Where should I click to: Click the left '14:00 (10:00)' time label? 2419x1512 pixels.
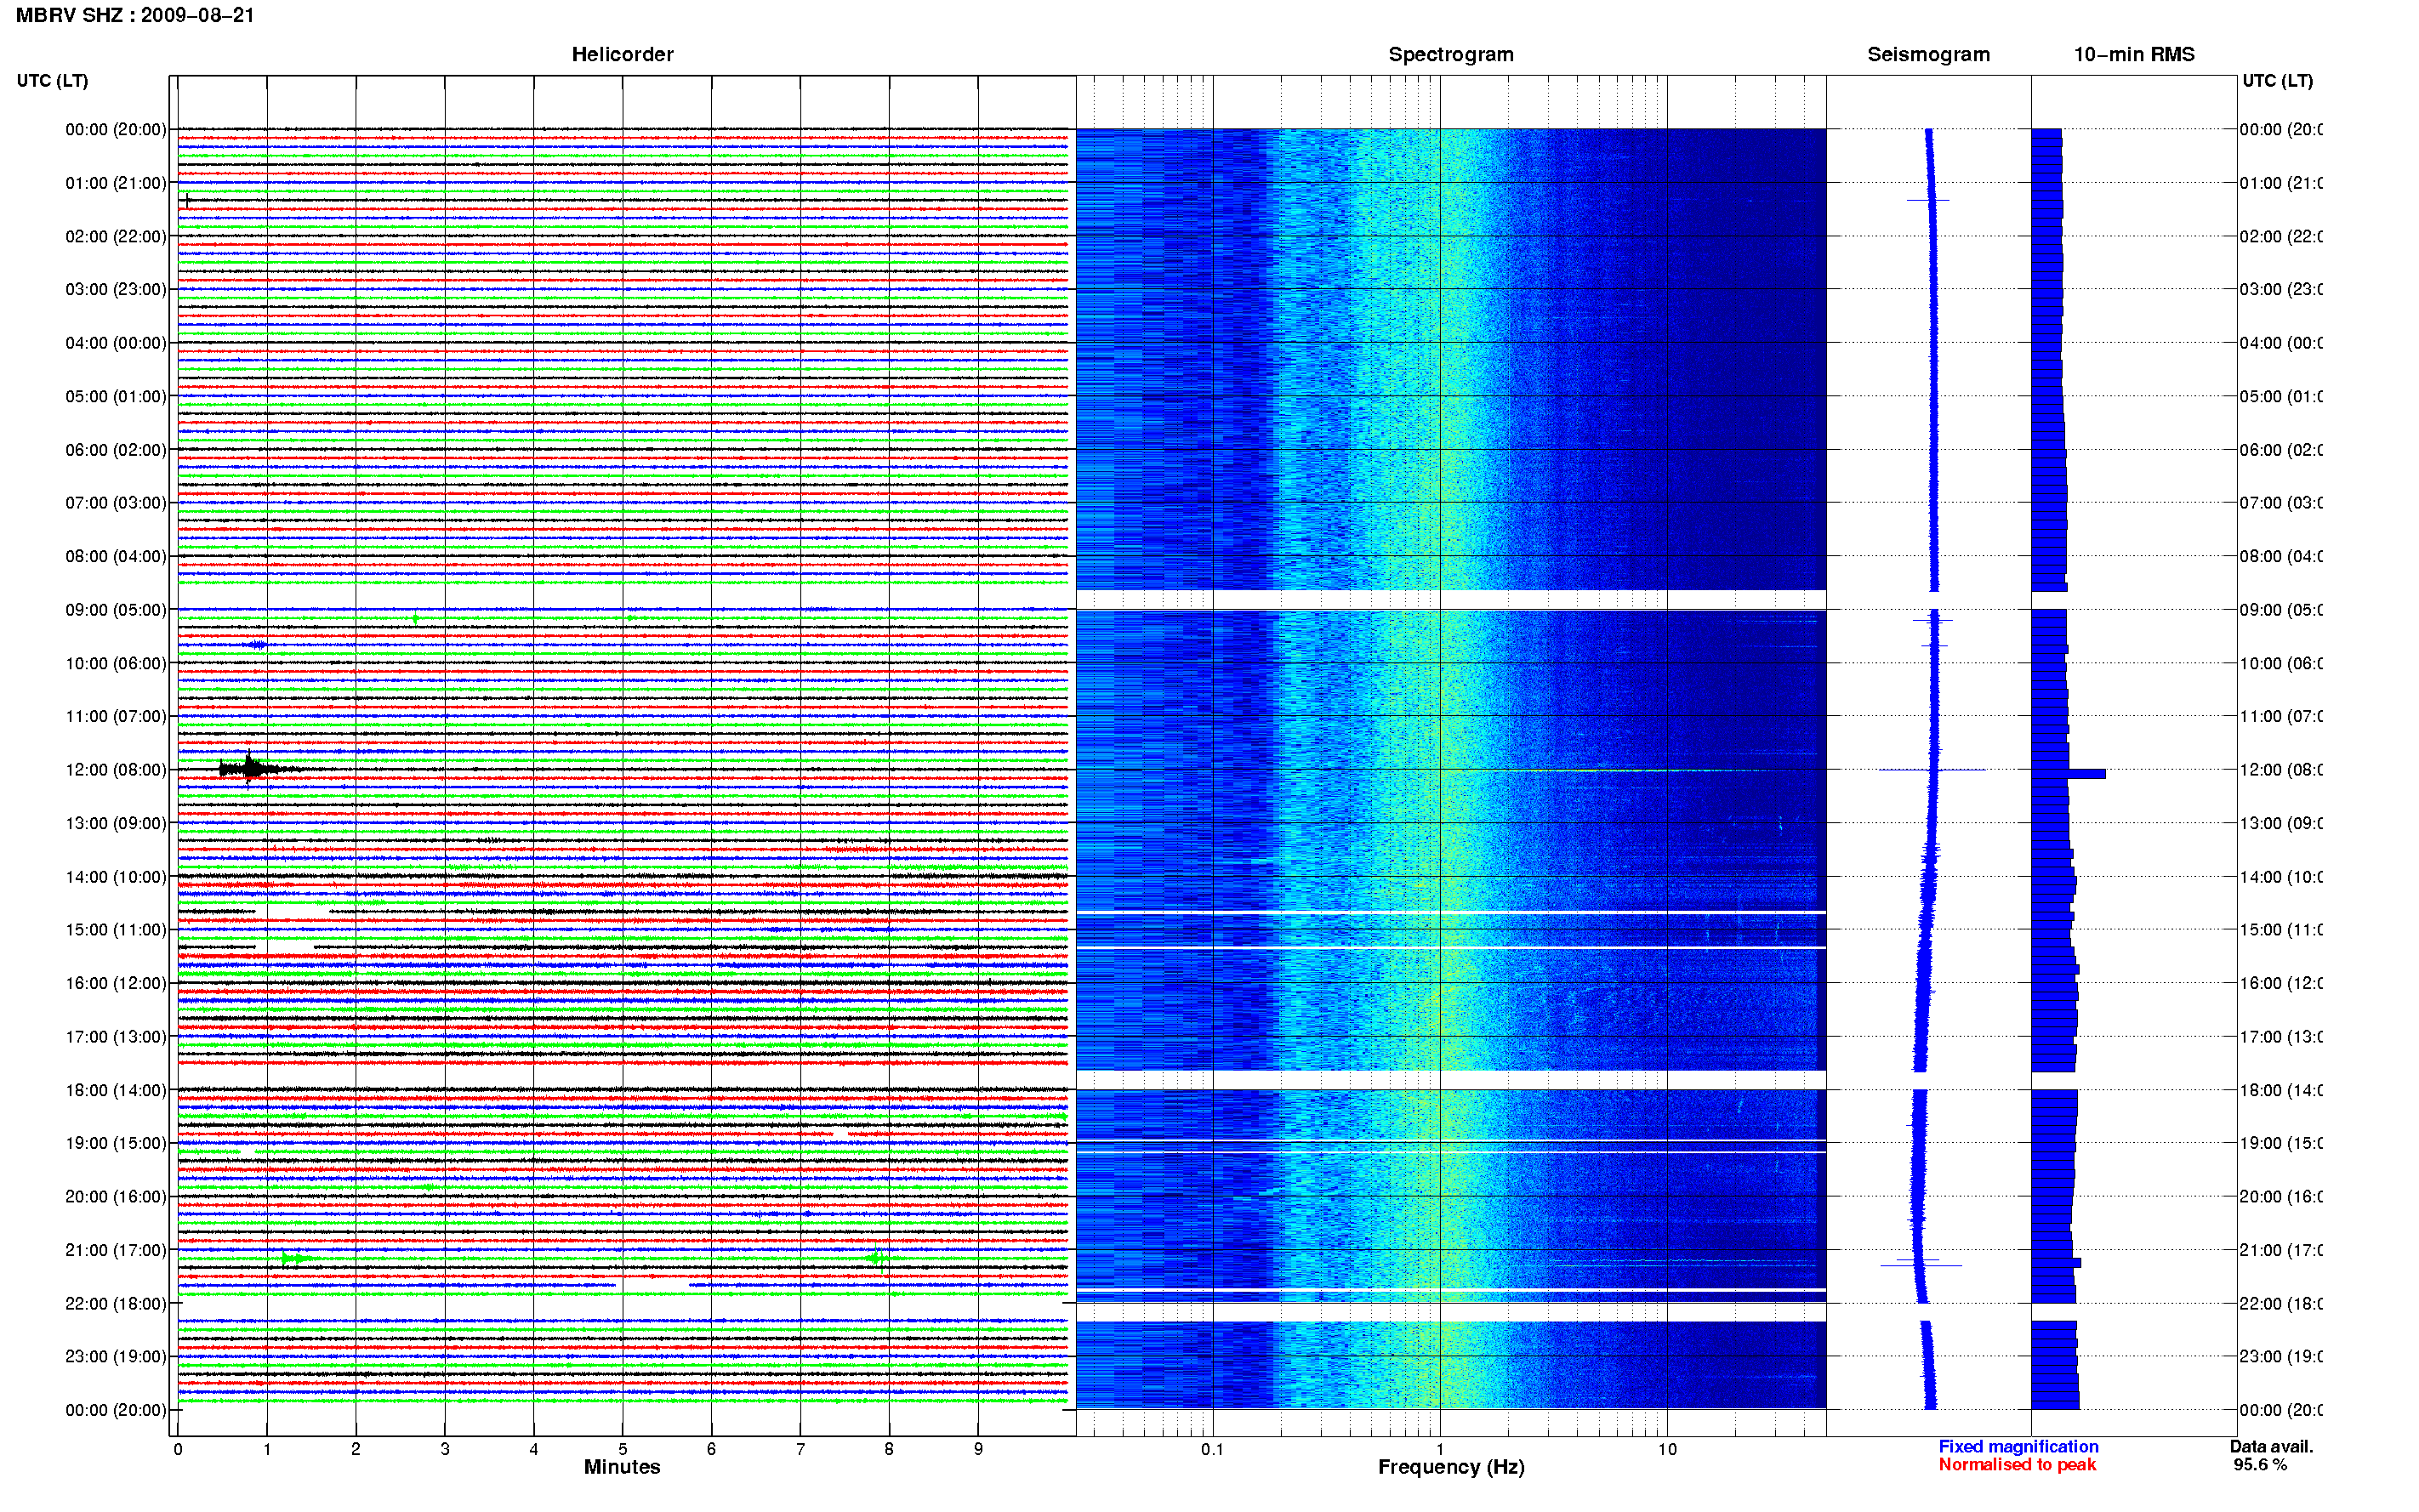pos(116,877)
